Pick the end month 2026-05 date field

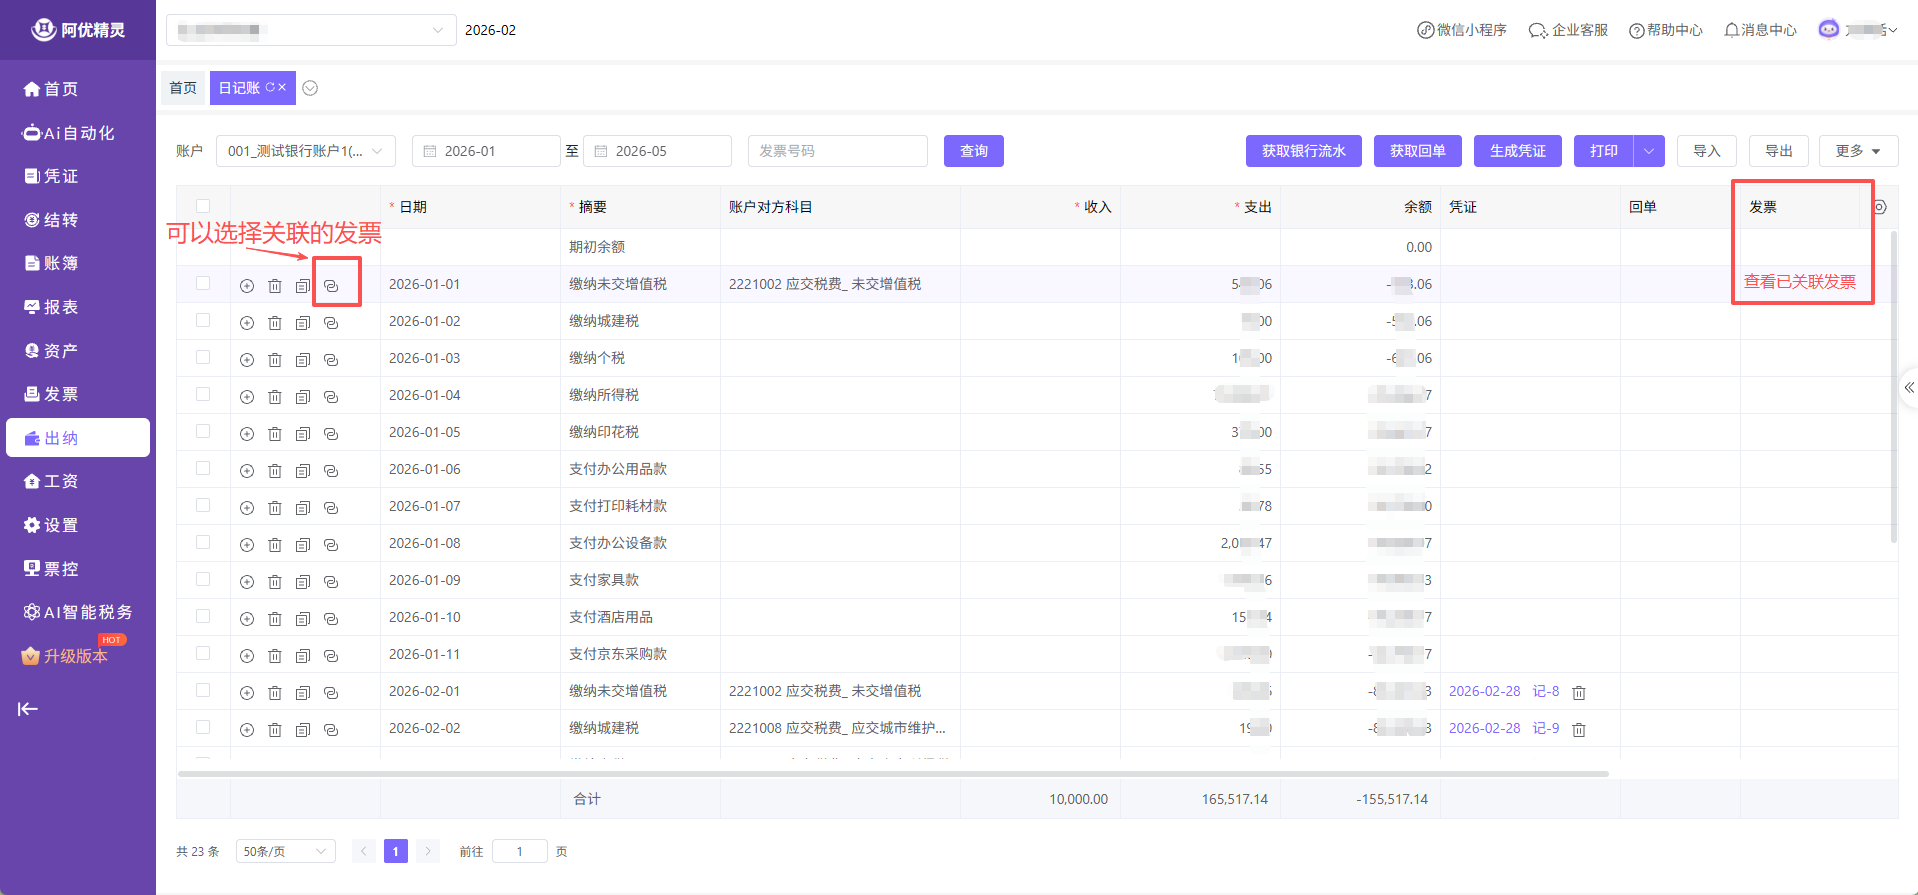tap(657, 151)
